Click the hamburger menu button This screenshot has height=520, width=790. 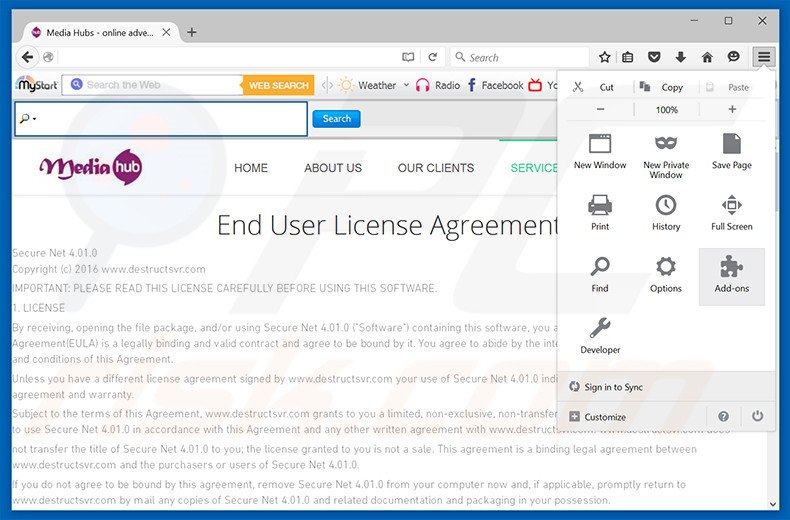pos(764,57)
